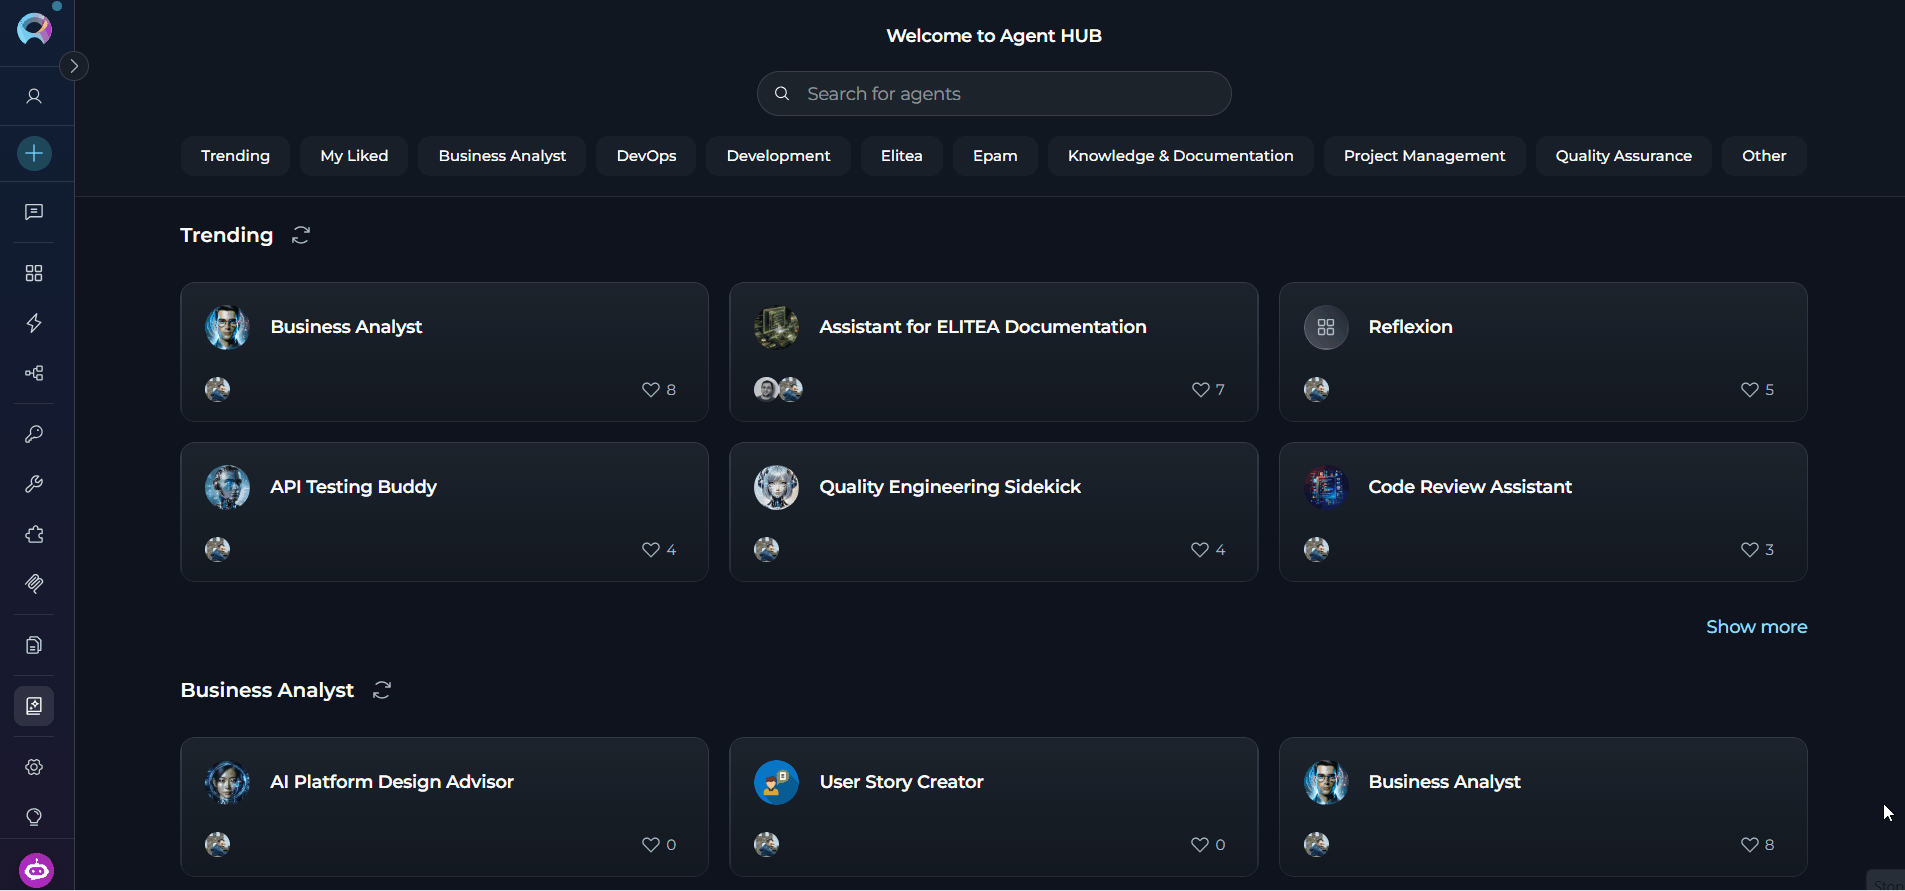
Task: Like the Code Review Assistant agent
Action: coord(1749,550)
